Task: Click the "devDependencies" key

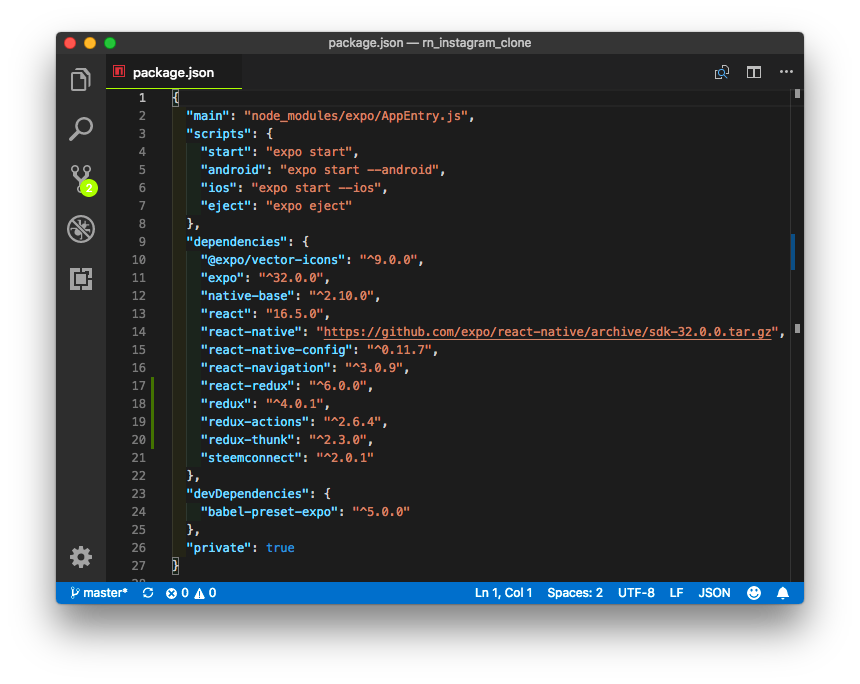Action: coord(247,494)
